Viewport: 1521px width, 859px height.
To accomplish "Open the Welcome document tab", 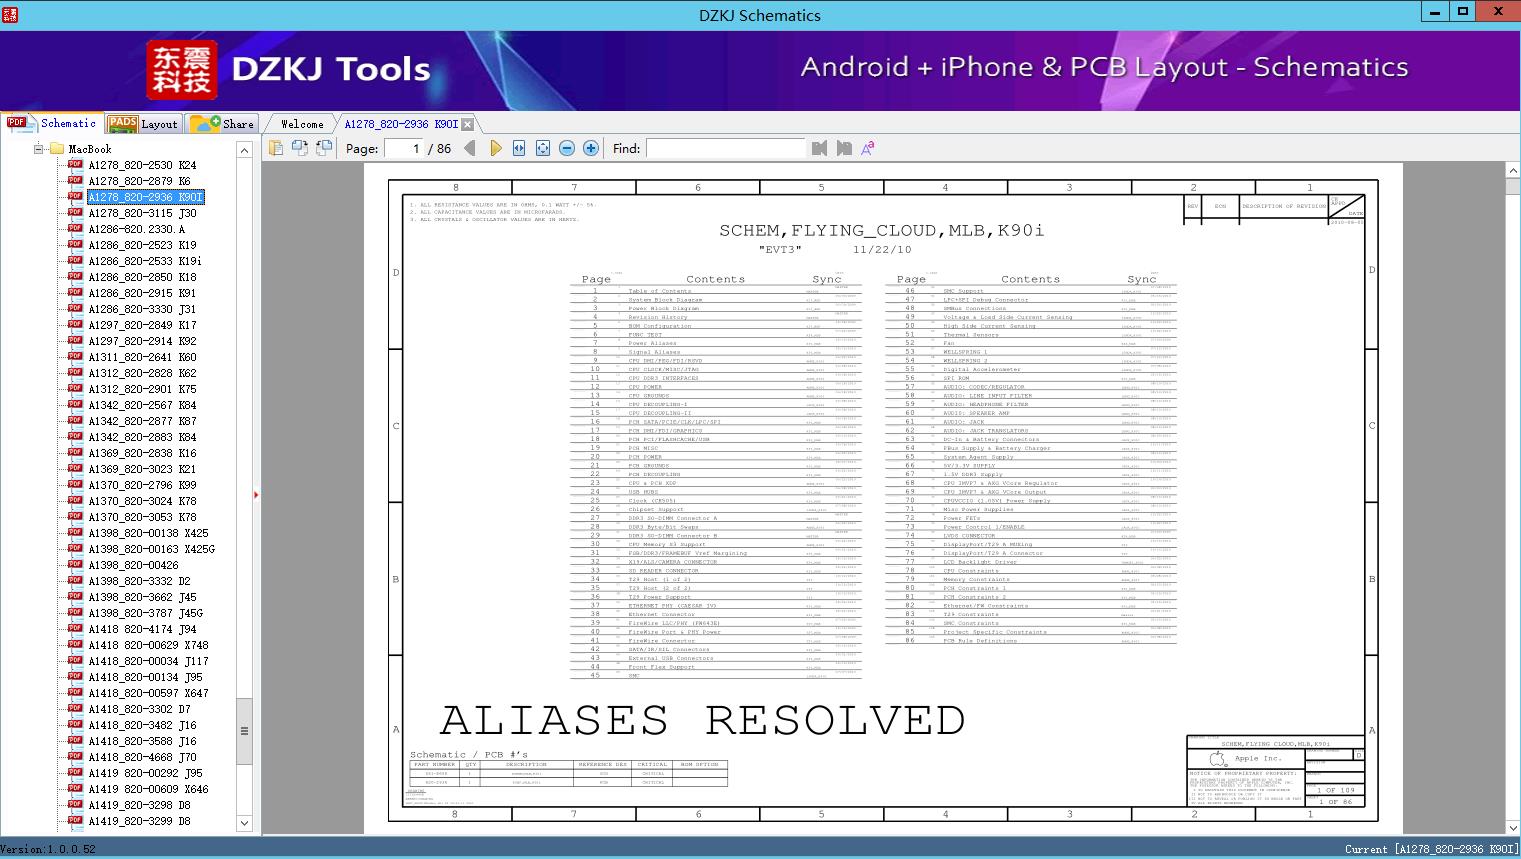I will (x=302, y=124).
